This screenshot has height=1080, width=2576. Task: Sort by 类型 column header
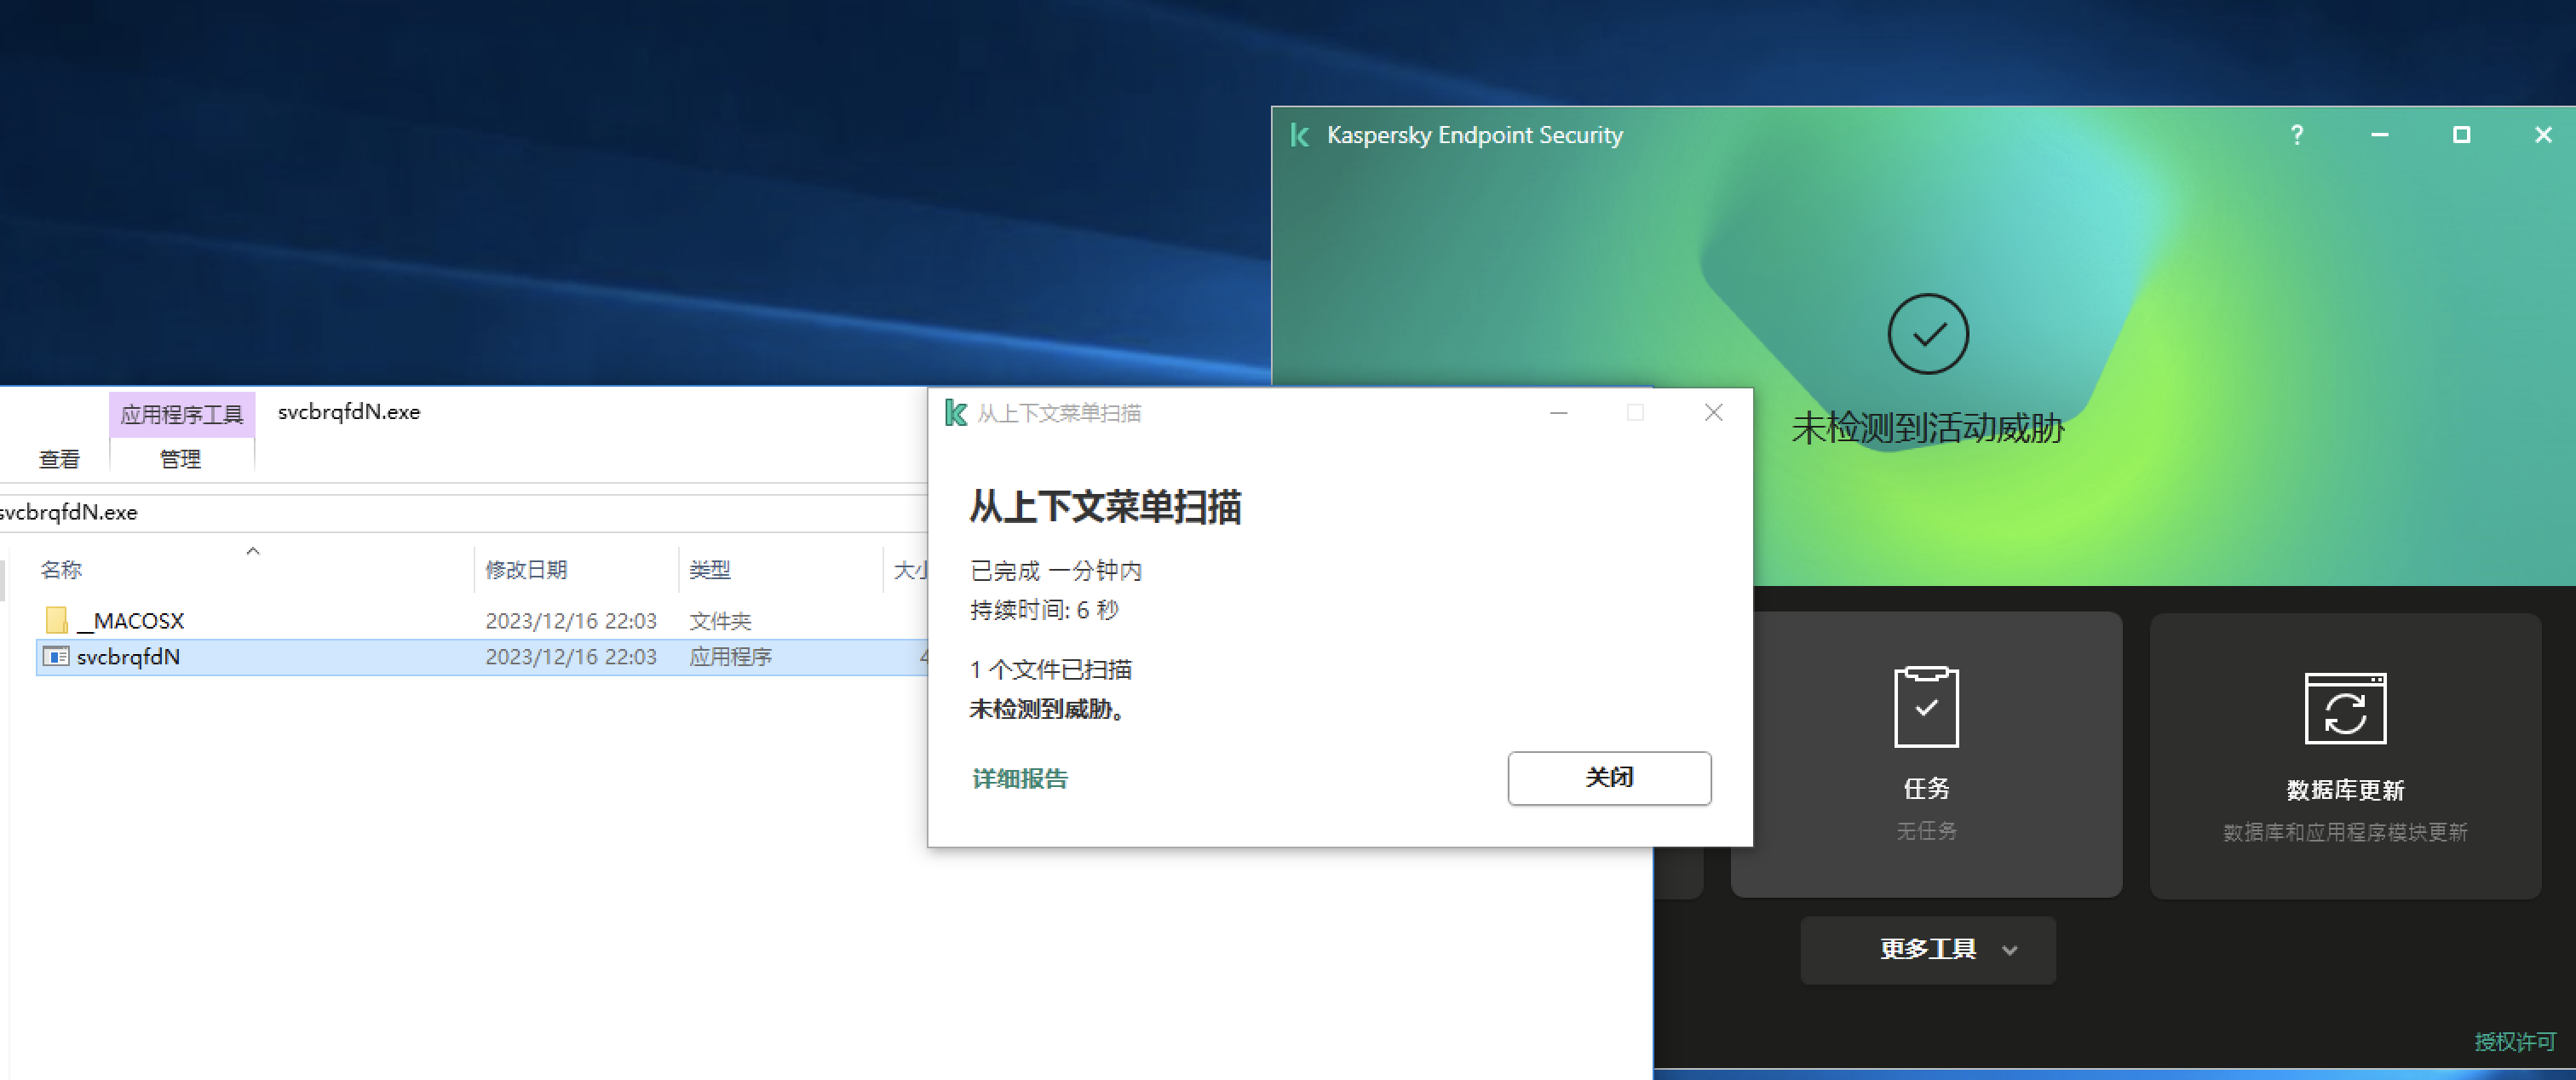pos(709,570)
